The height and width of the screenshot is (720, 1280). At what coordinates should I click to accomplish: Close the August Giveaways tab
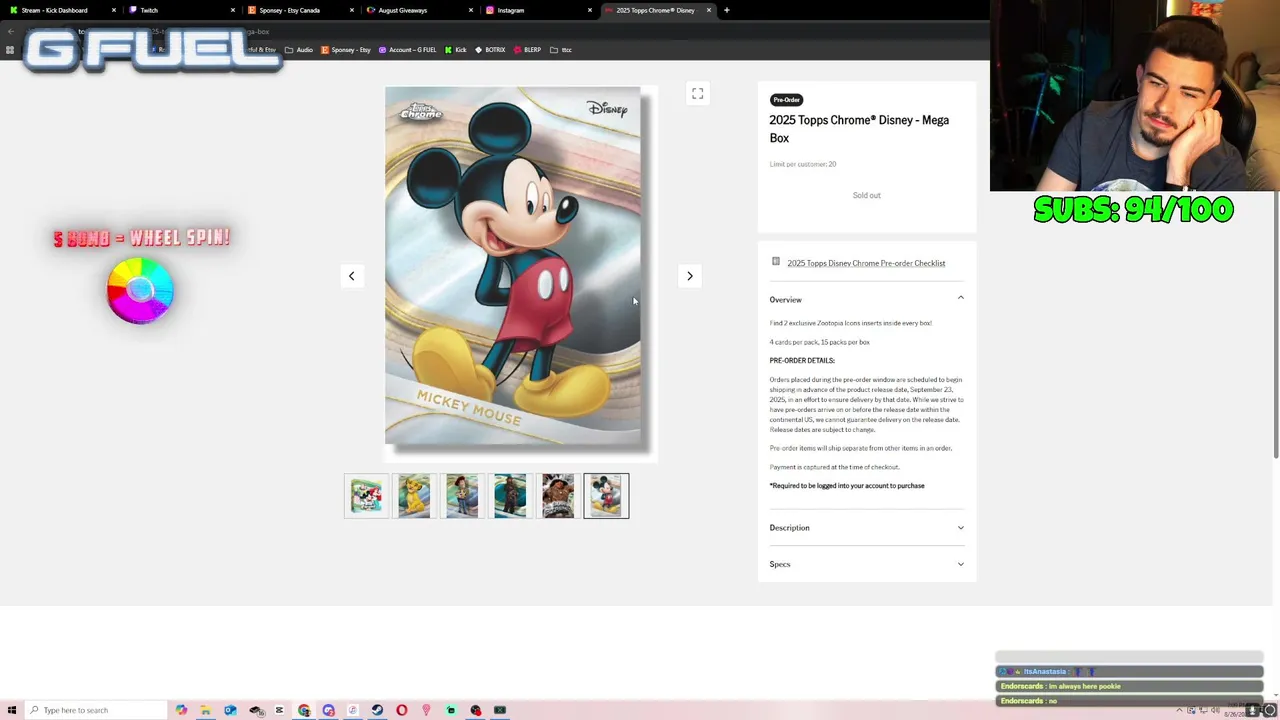471,10
